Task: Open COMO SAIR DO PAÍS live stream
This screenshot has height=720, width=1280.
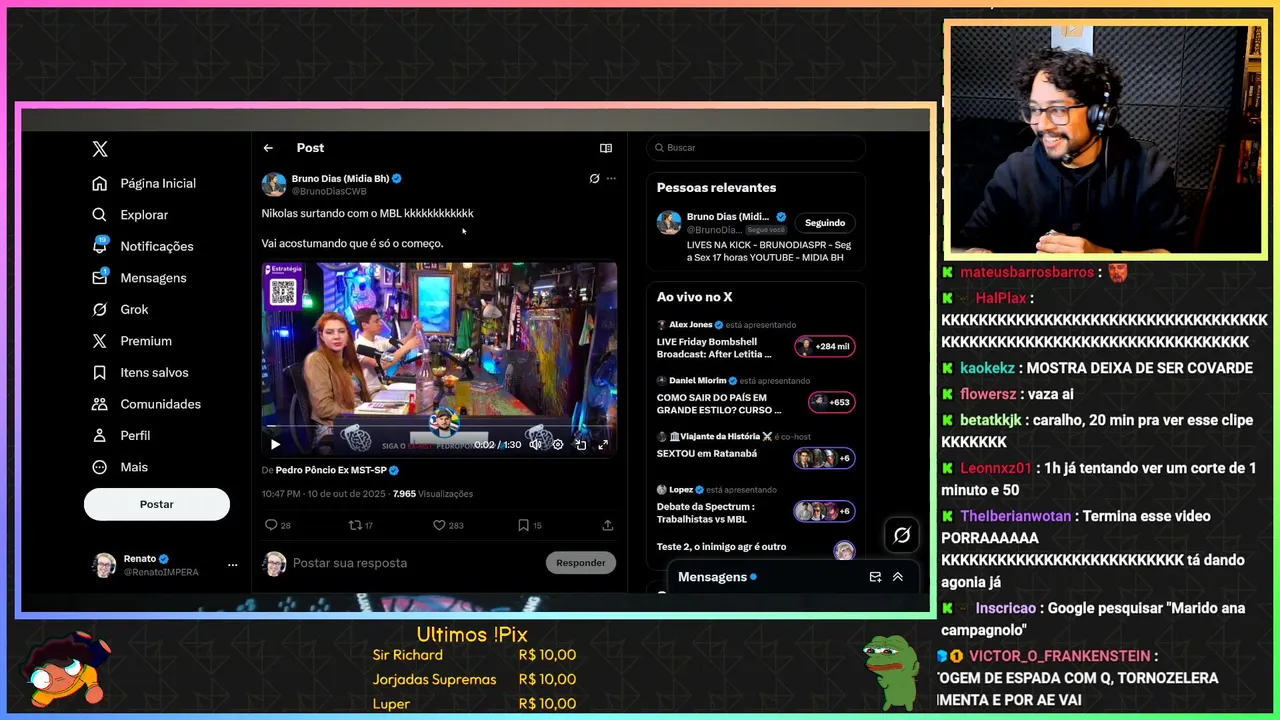Action: [x=719, y=404]
